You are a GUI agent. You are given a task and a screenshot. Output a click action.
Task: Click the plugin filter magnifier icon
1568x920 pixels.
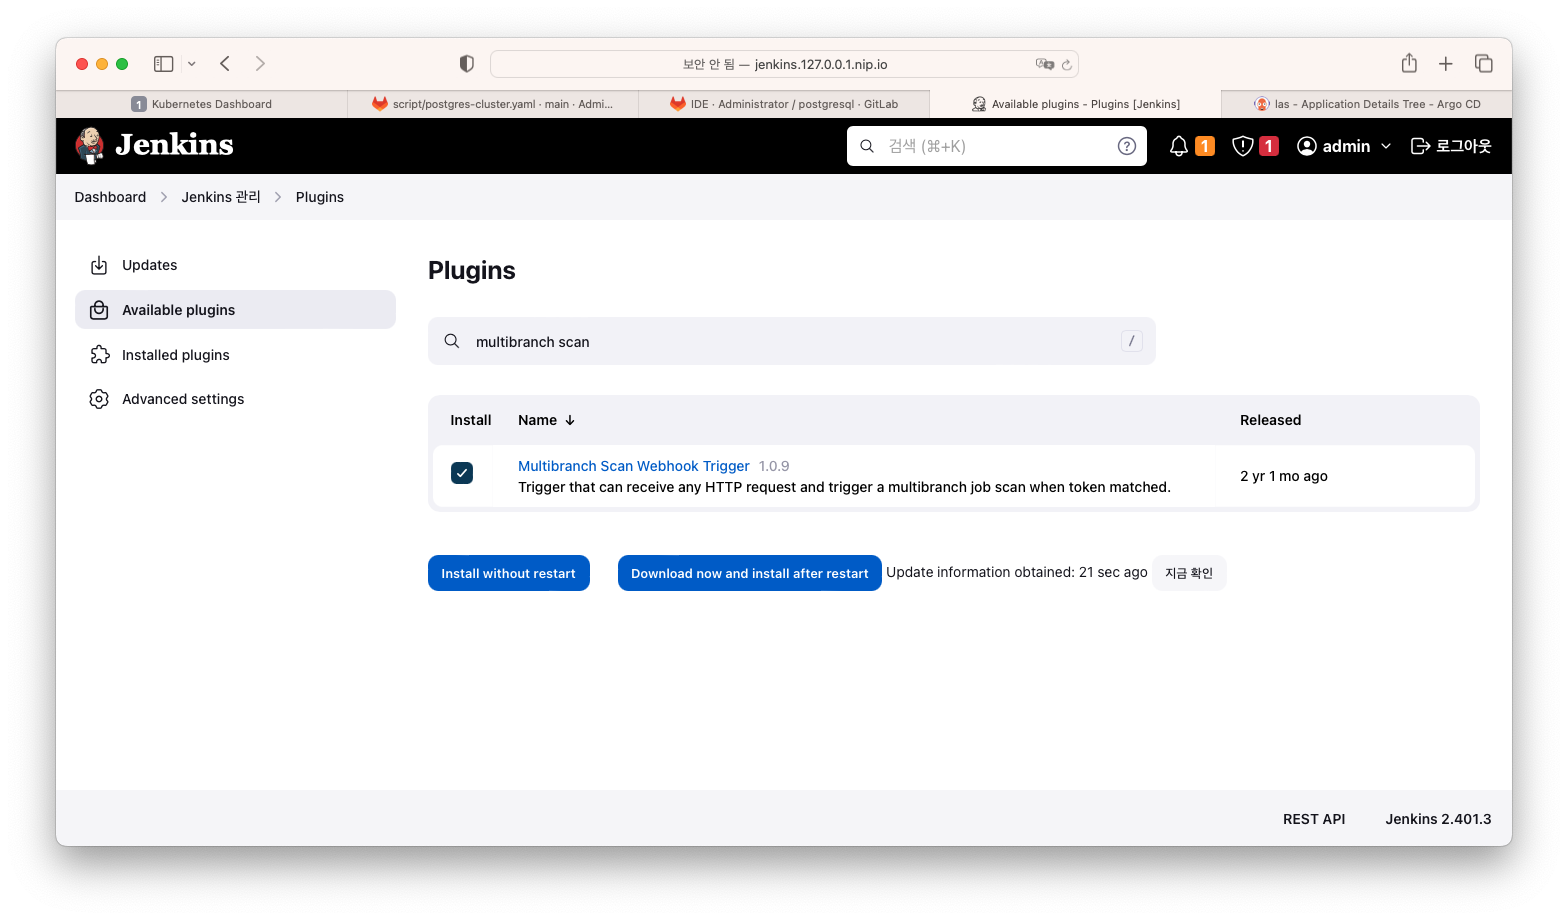point(452,341)
